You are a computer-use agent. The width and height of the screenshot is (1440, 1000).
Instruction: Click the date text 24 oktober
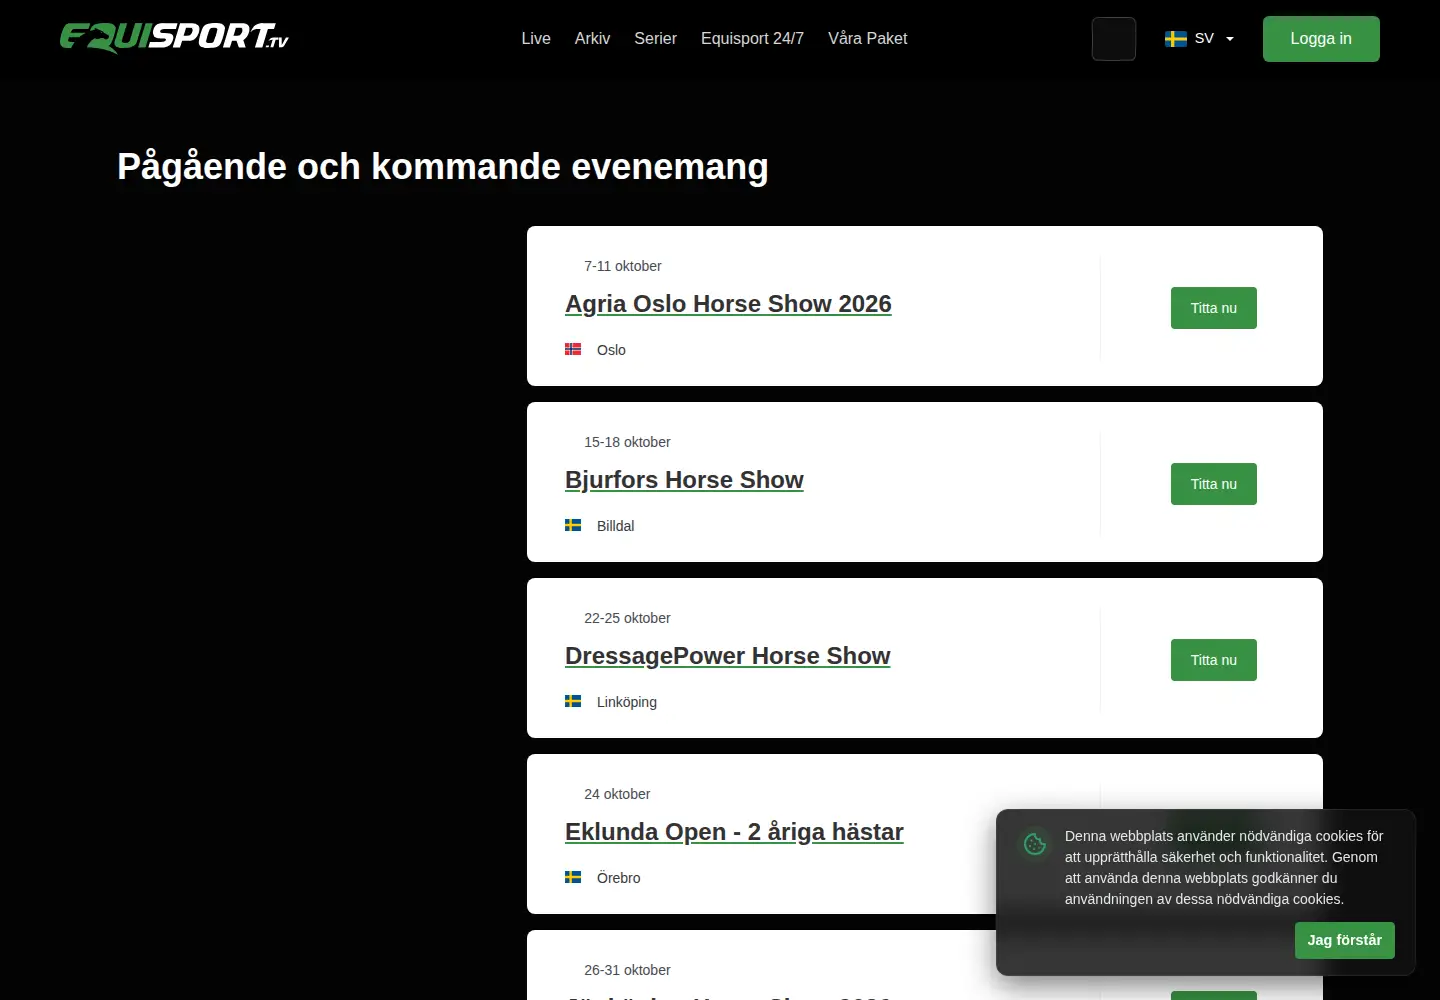click(x=617, y=794)
